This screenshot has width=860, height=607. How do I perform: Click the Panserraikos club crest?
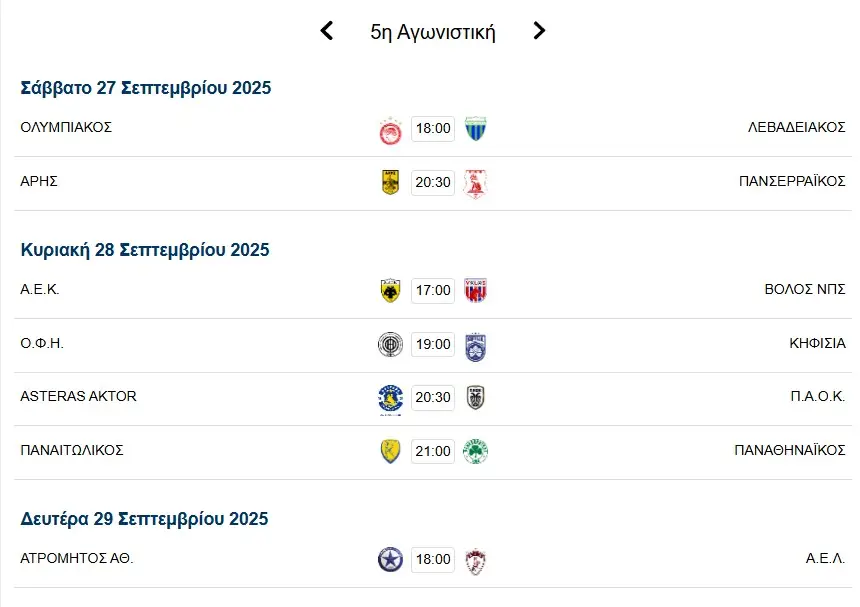[475, 183]
